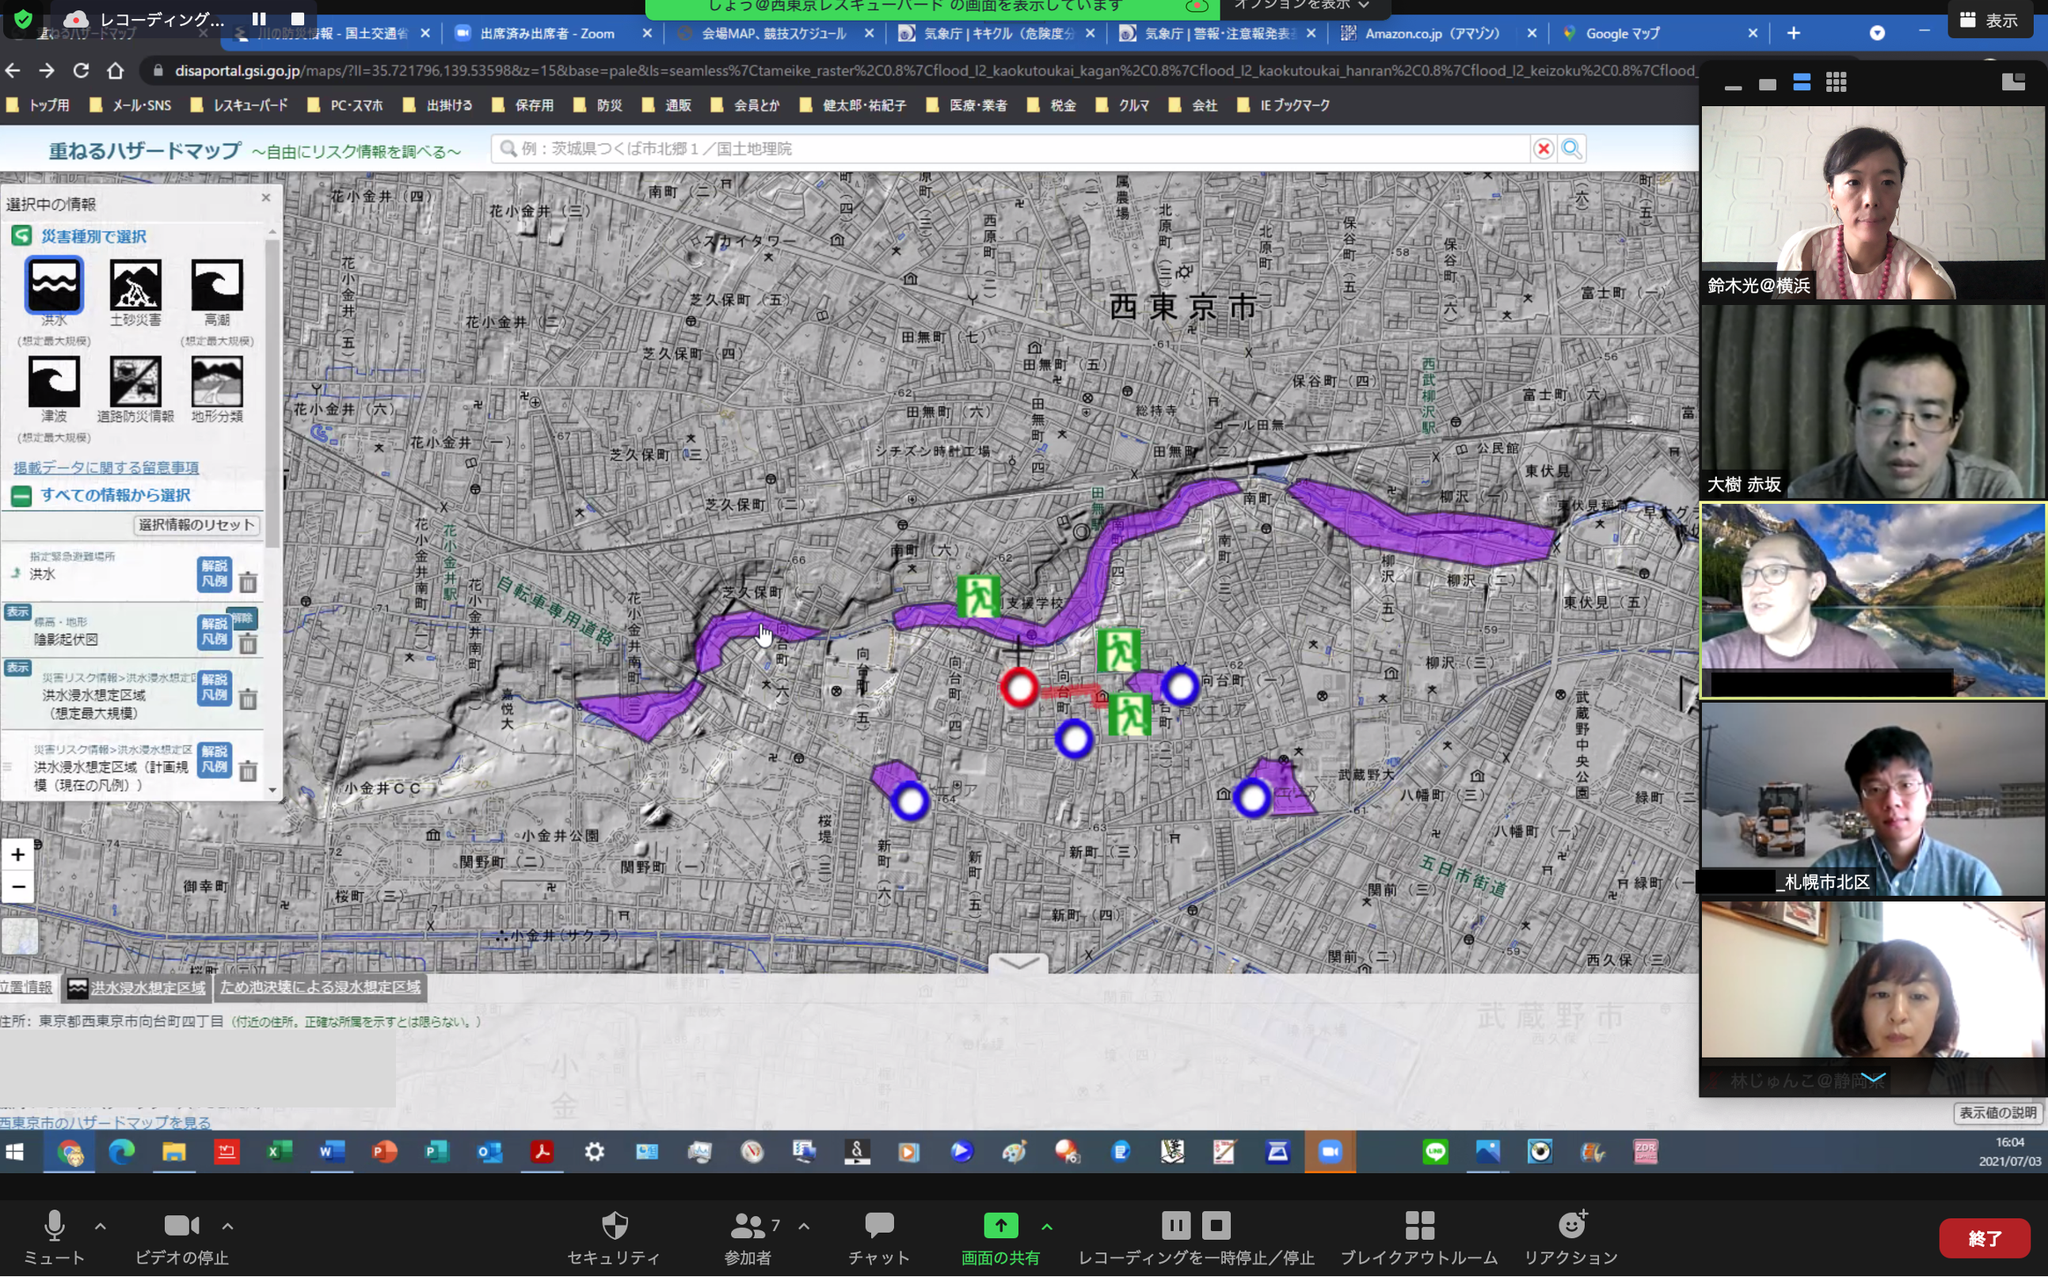Open Zoom reactions

1571,1238
